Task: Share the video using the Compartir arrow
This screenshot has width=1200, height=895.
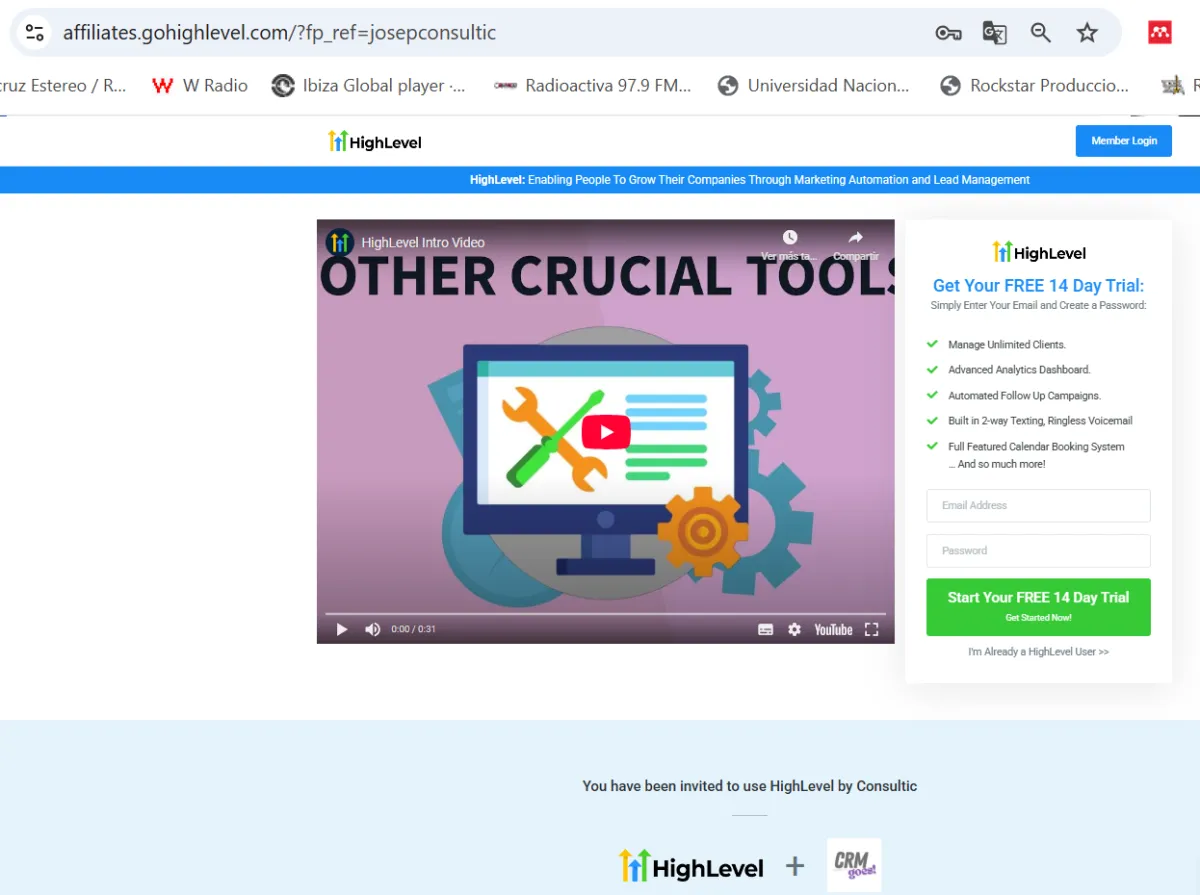Action: pyautogui.click(x=856, y=238)
